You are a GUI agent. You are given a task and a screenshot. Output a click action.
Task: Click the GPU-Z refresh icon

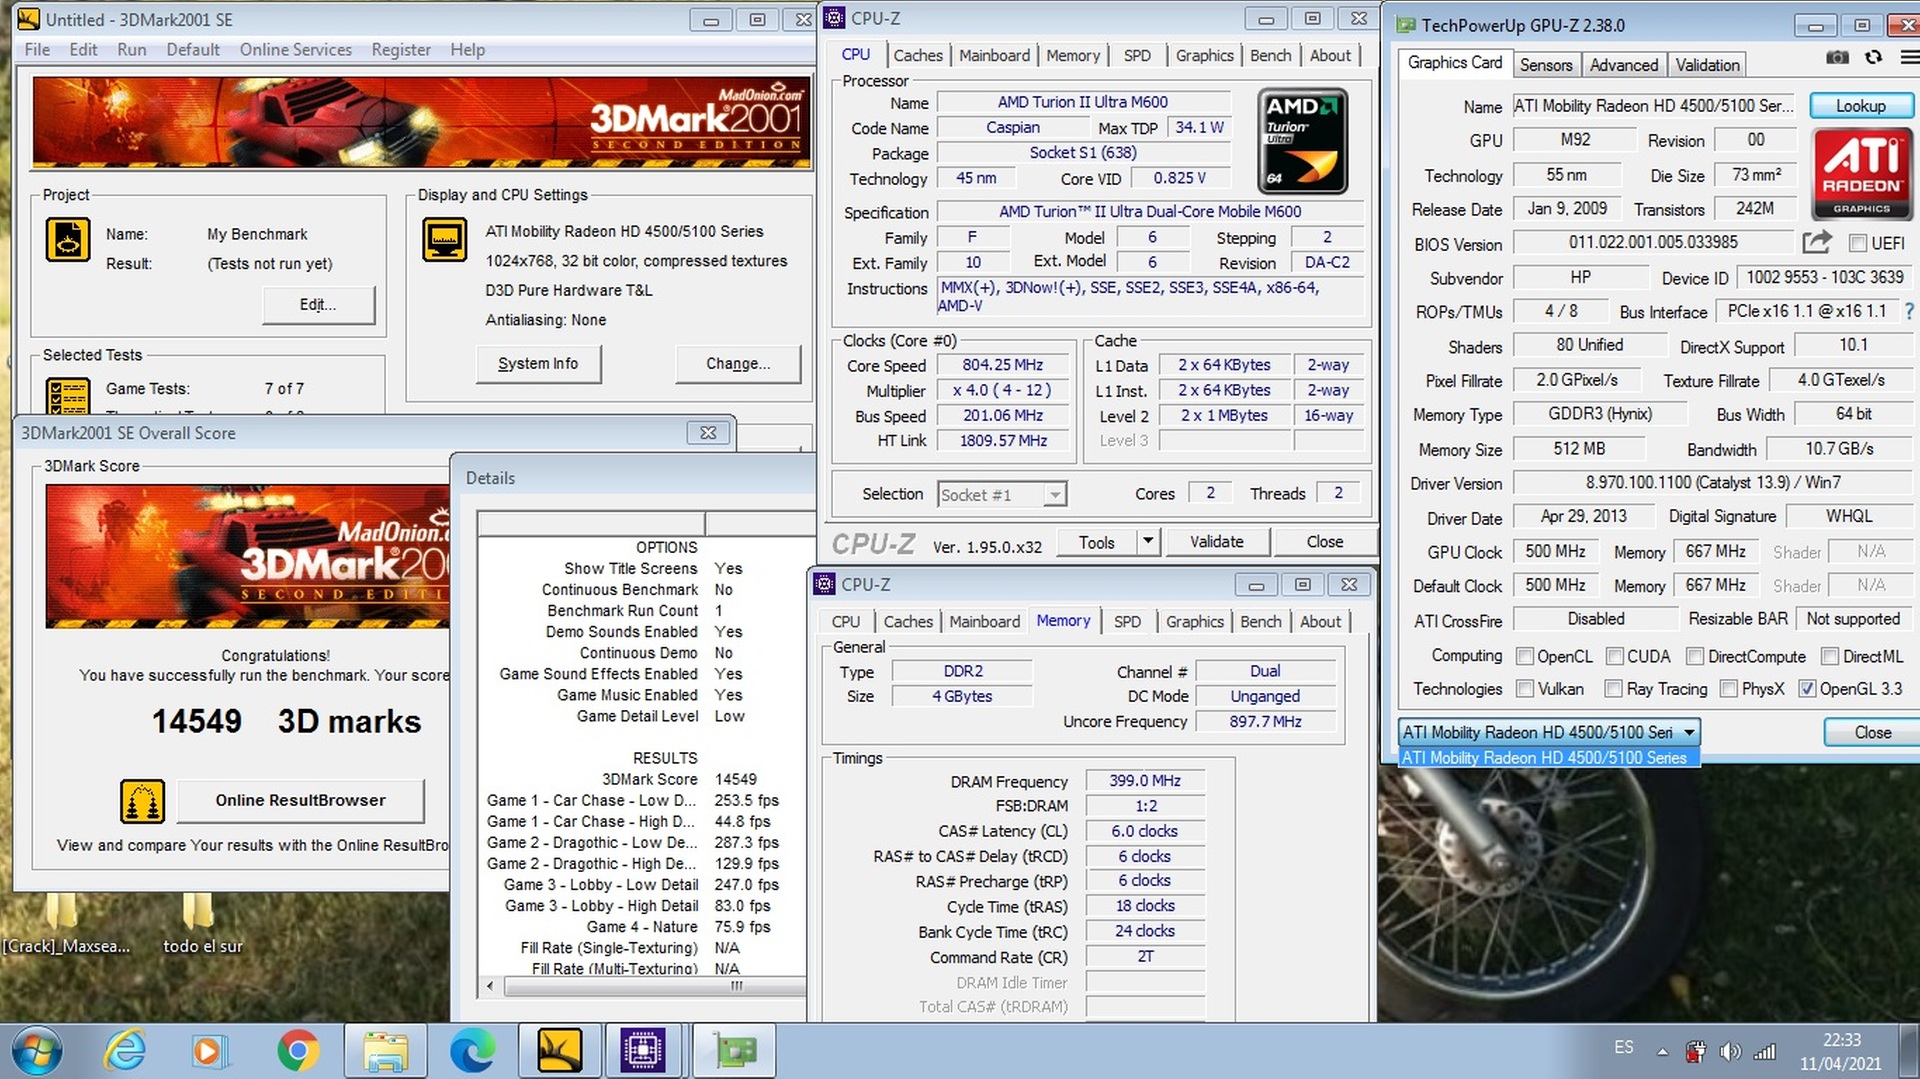[1873, 58]
